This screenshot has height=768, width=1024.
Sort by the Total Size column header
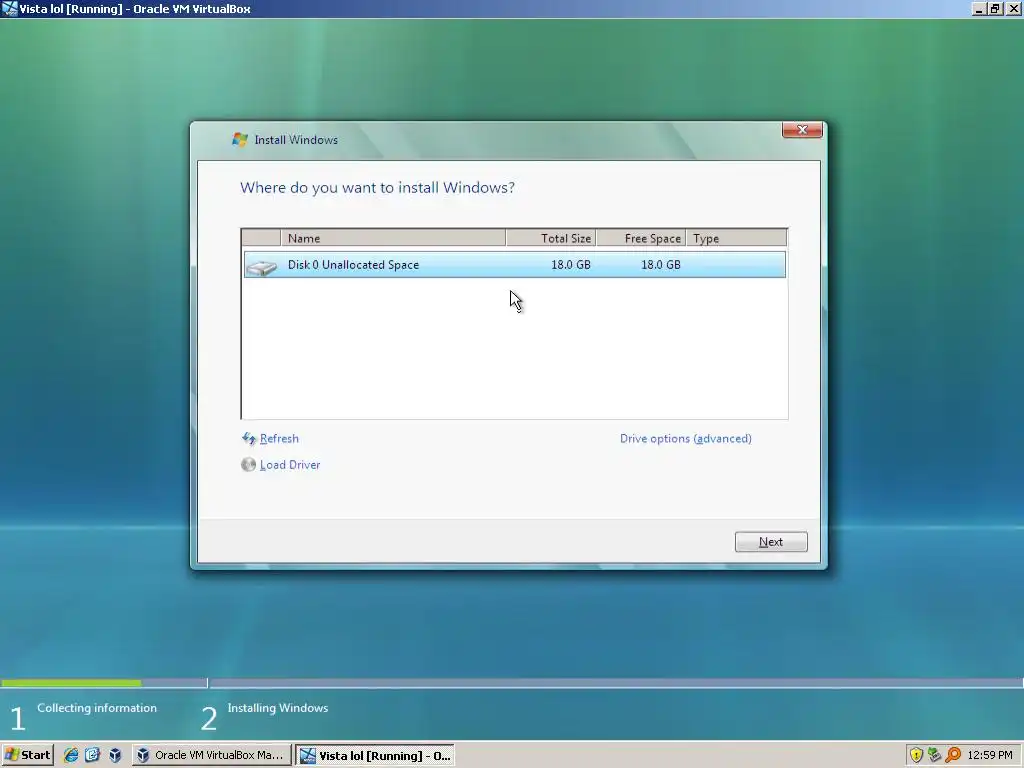[x=551, y=238]
